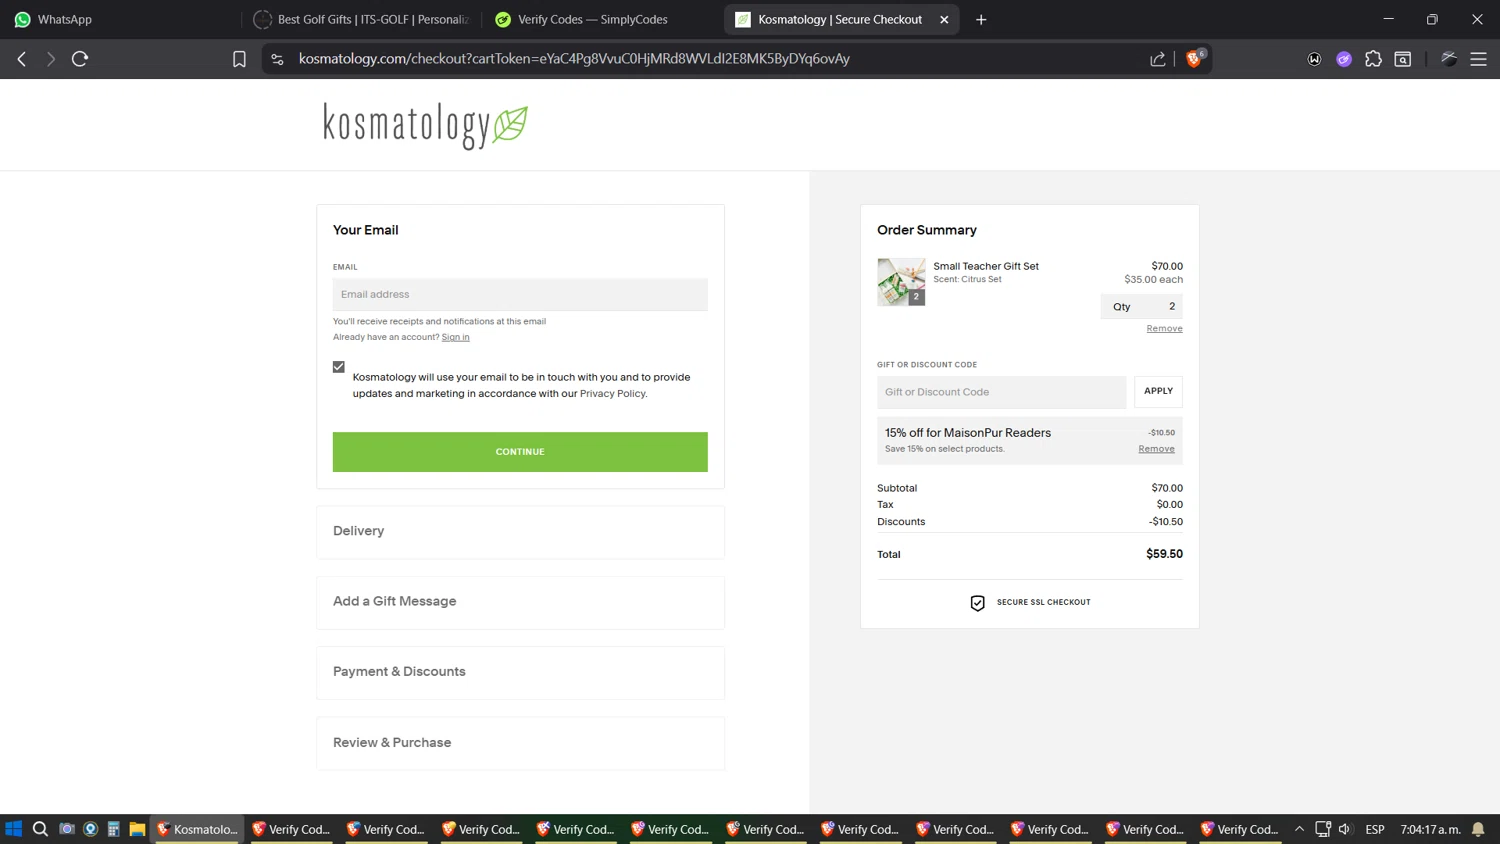Open the browser hamburger menu
The image size is (1500, 844).
click(x=1478, y=59)
